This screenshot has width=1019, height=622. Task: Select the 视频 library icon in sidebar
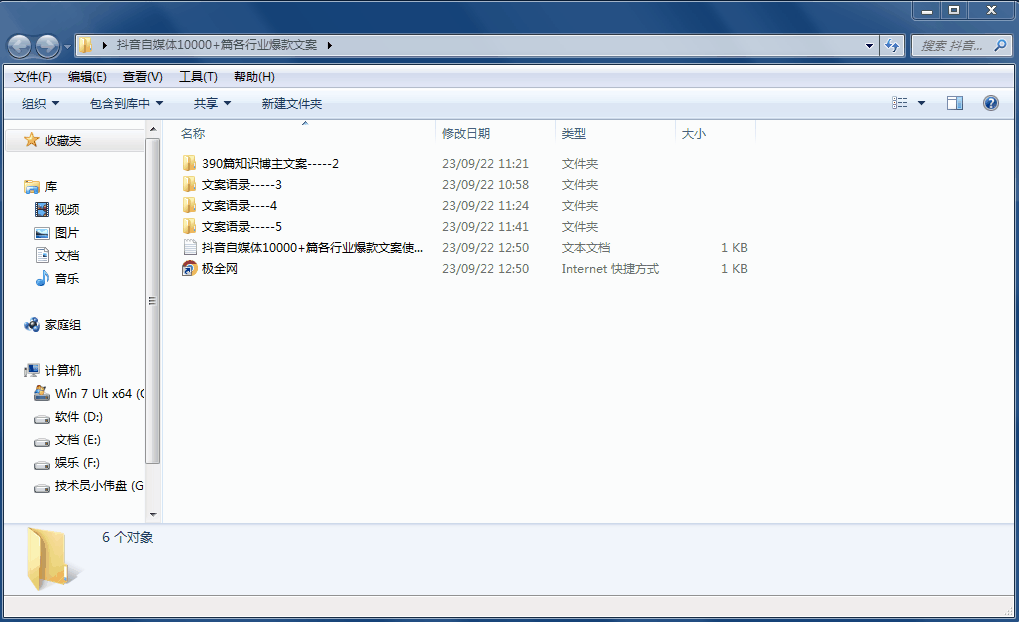point(42,210)
